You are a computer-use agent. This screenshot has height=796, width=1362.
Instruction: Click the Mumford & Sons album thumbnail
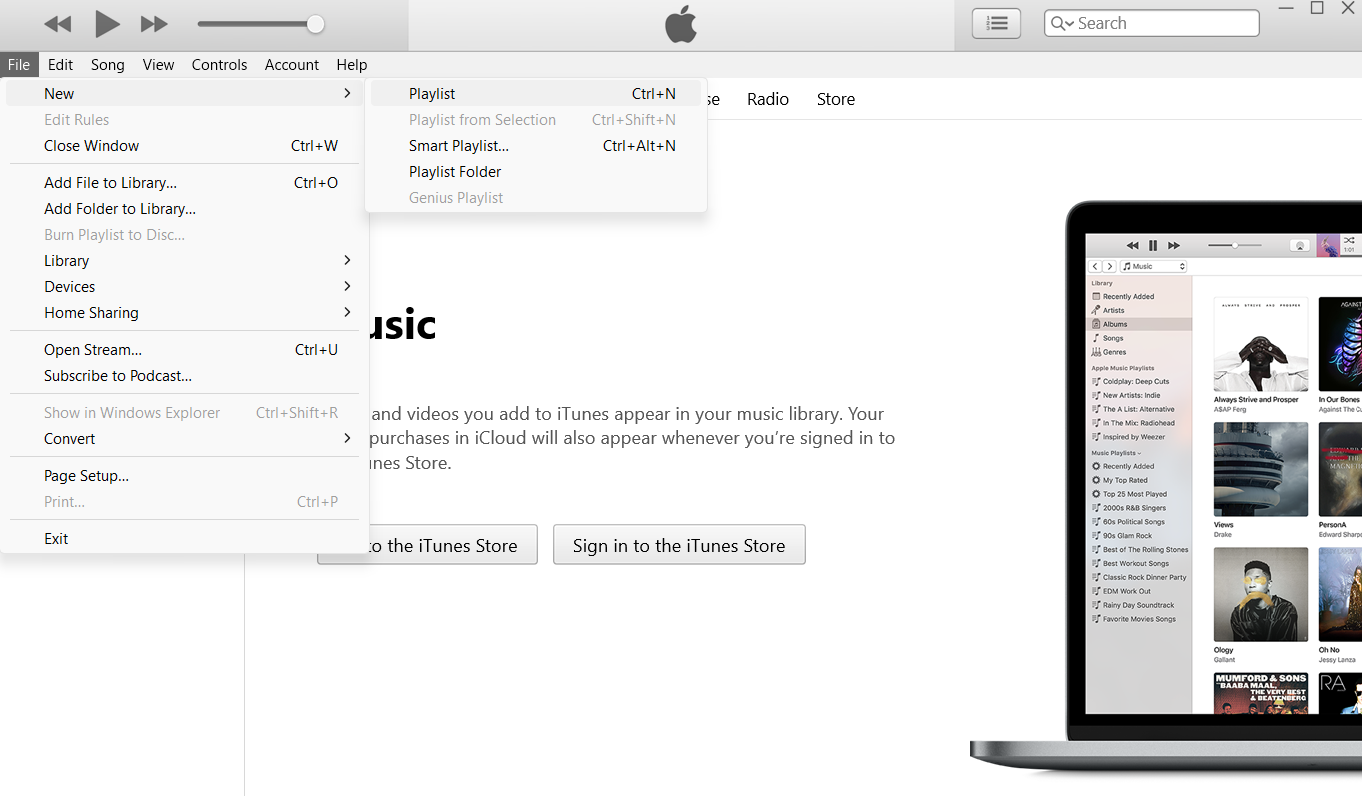click(x=1261, y=693)
